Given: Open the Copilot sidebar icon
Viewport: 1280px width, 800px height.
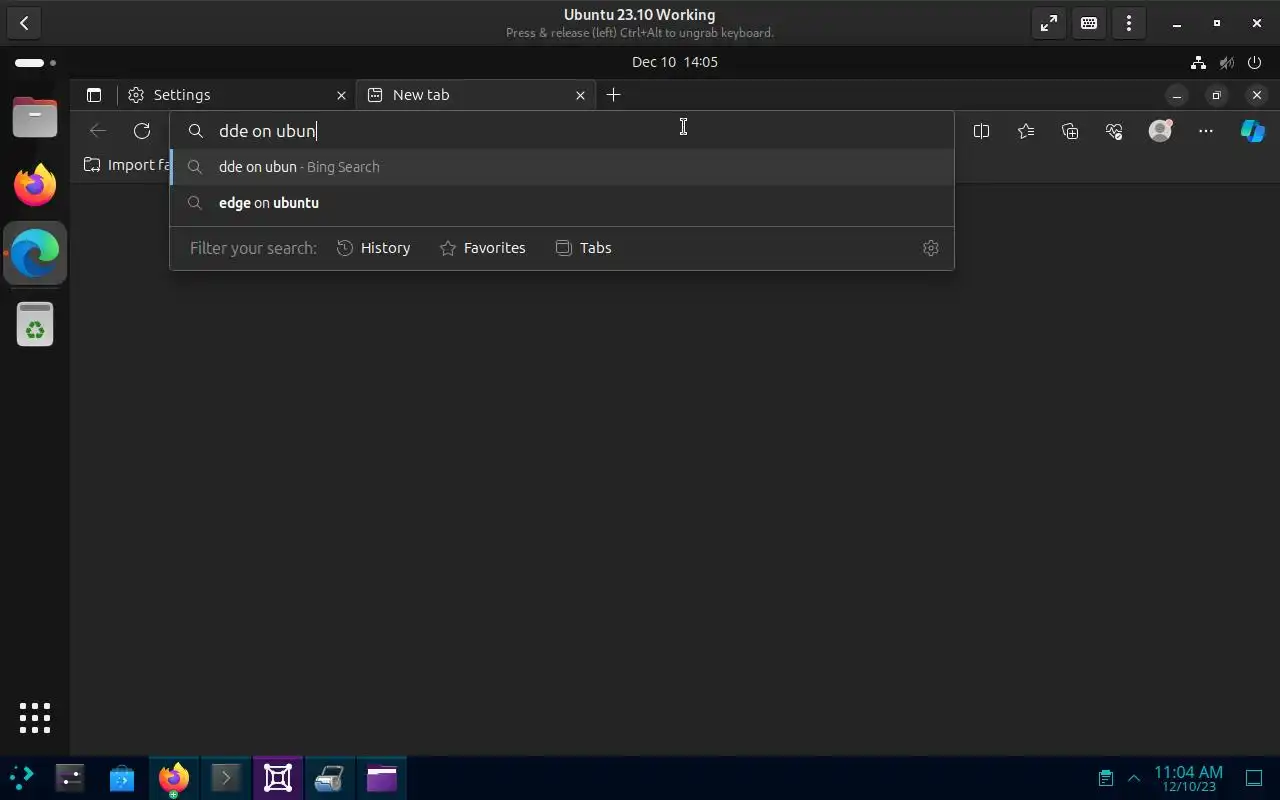Looking at the screenshot, I should point(1252,131).
